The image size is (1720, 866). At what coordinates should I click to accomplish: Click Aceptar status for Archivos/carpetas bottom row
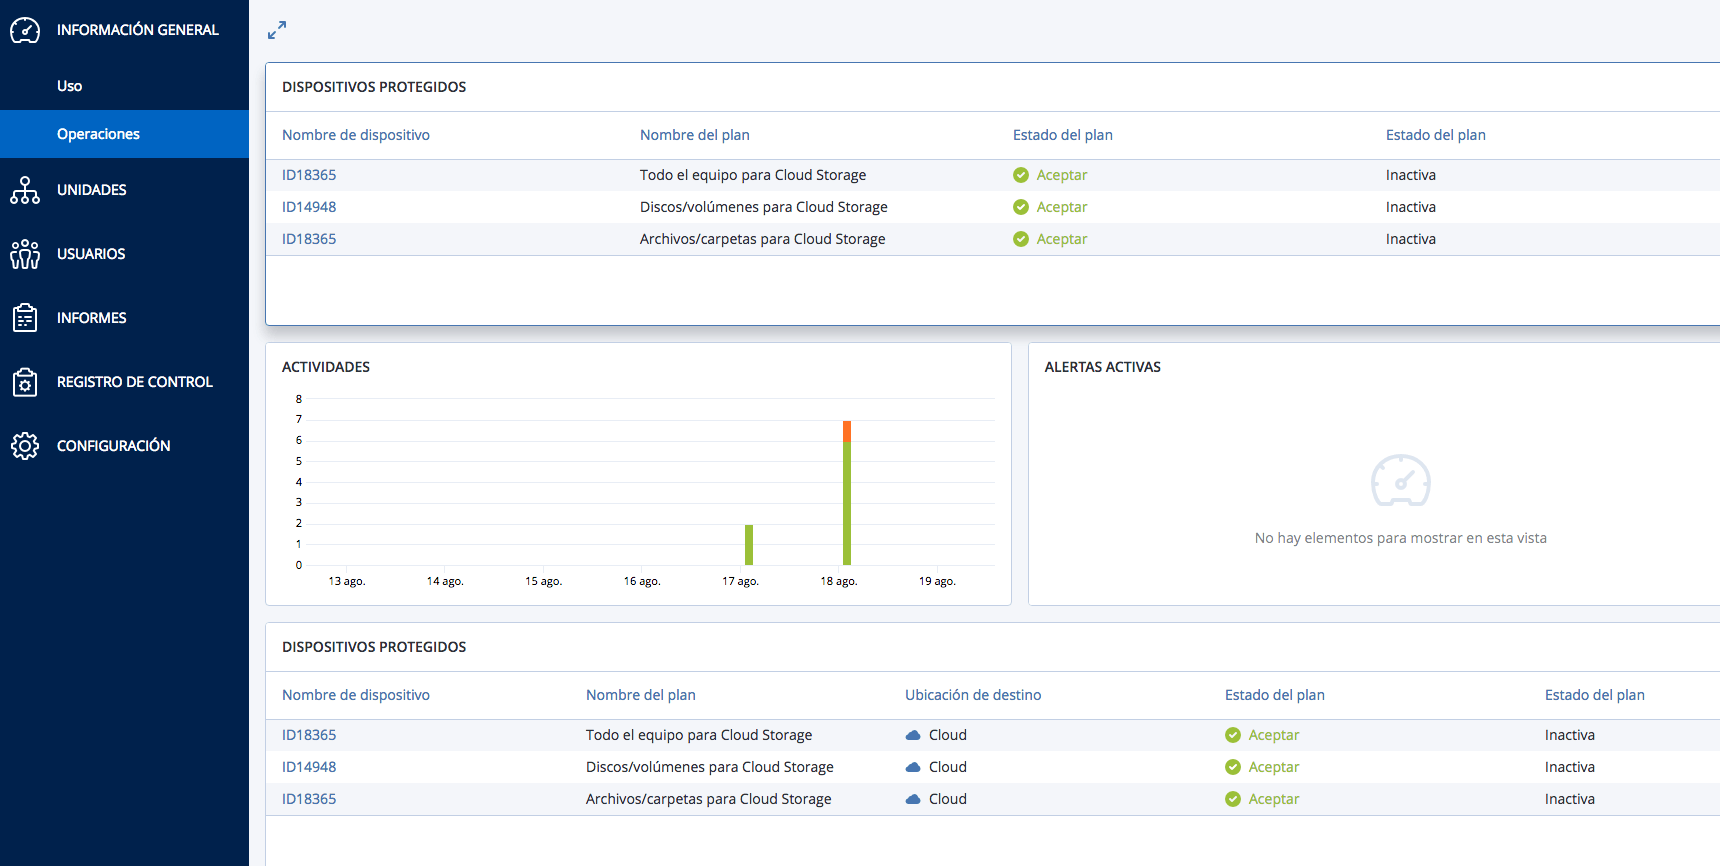pyautogui.click(x=1273, y=799)
